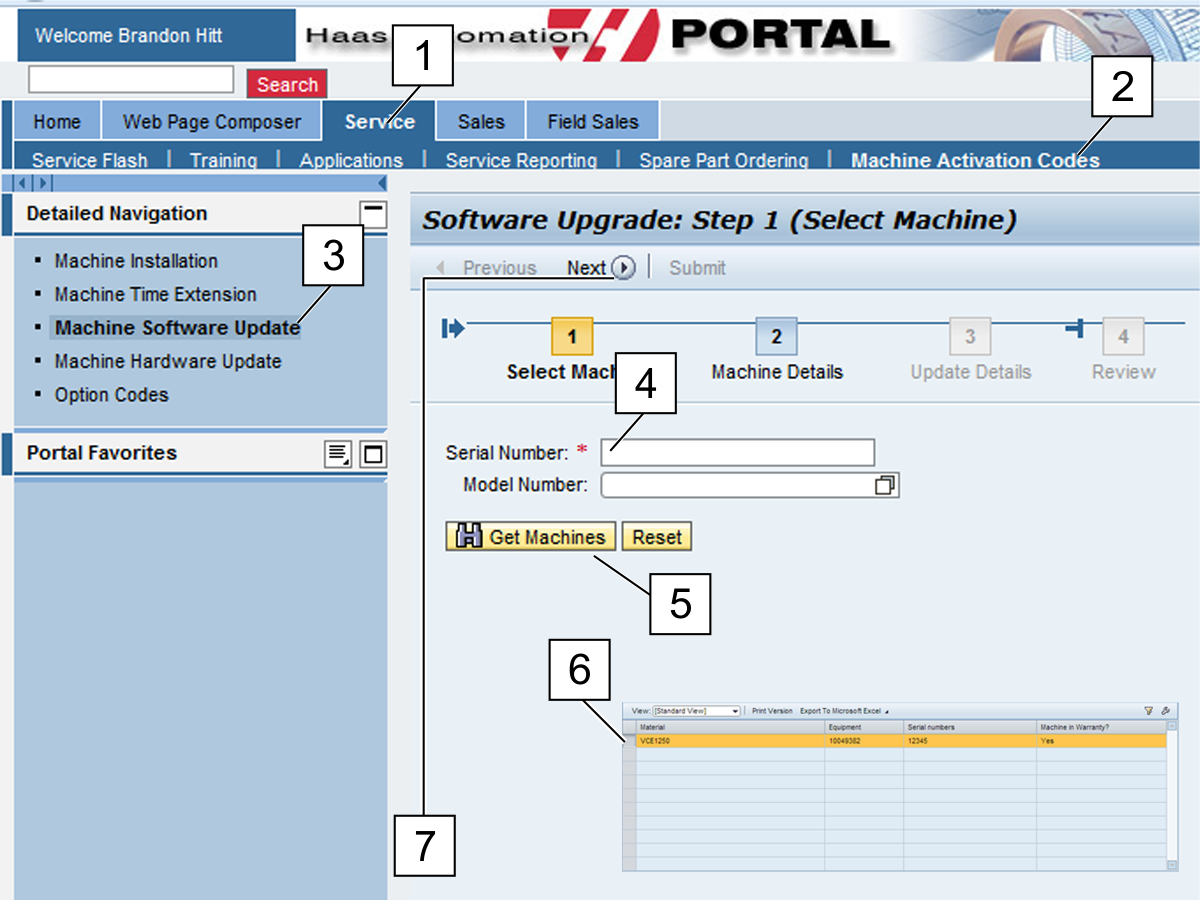Screen dimensions: 1200x900
Task: Focus the portal search text box
Action: pyautogui.click(x=131, y=79)
